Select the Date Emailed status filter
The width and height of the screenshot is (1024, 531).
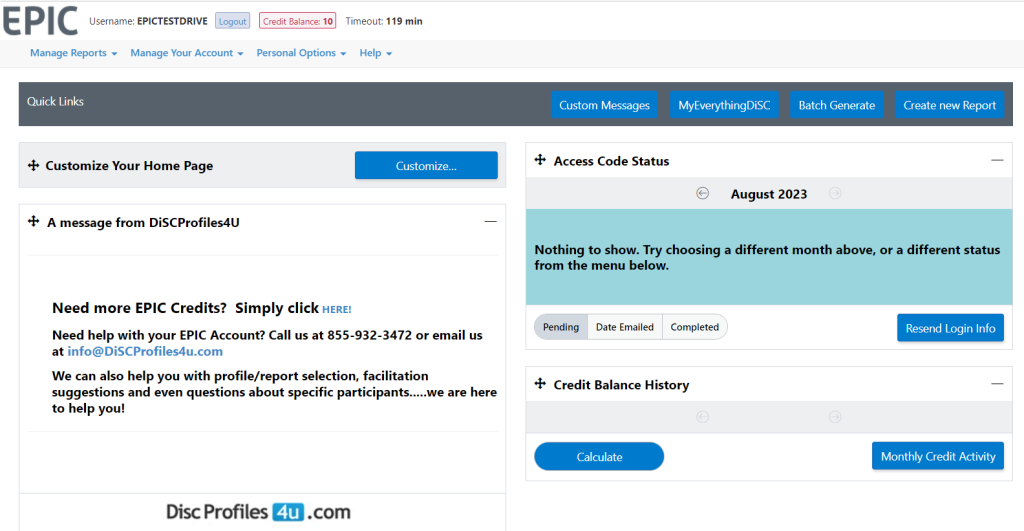point(625,327)
